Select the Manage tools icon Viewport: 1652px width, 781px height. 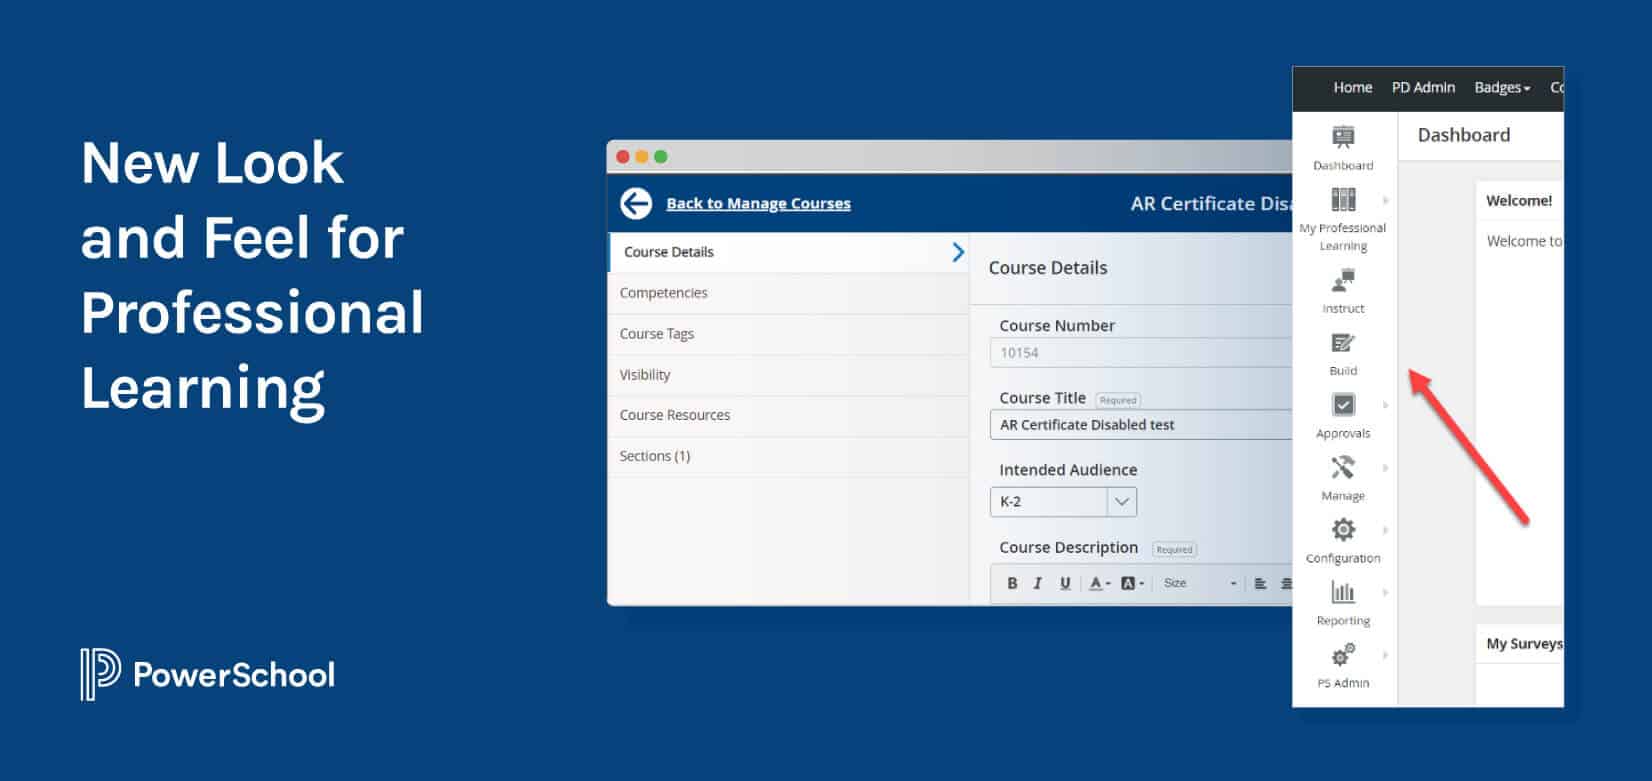point(1343,468)
